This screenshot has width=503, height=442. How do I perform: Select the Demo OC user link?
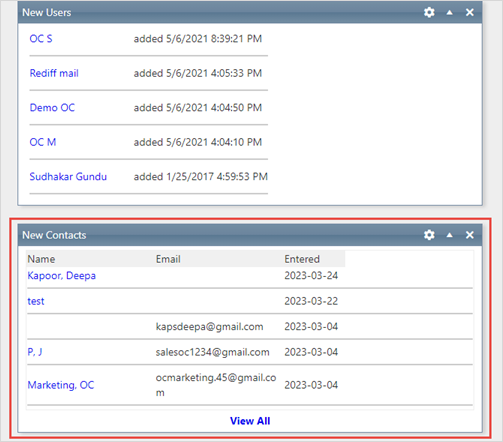tap(52, 108)
